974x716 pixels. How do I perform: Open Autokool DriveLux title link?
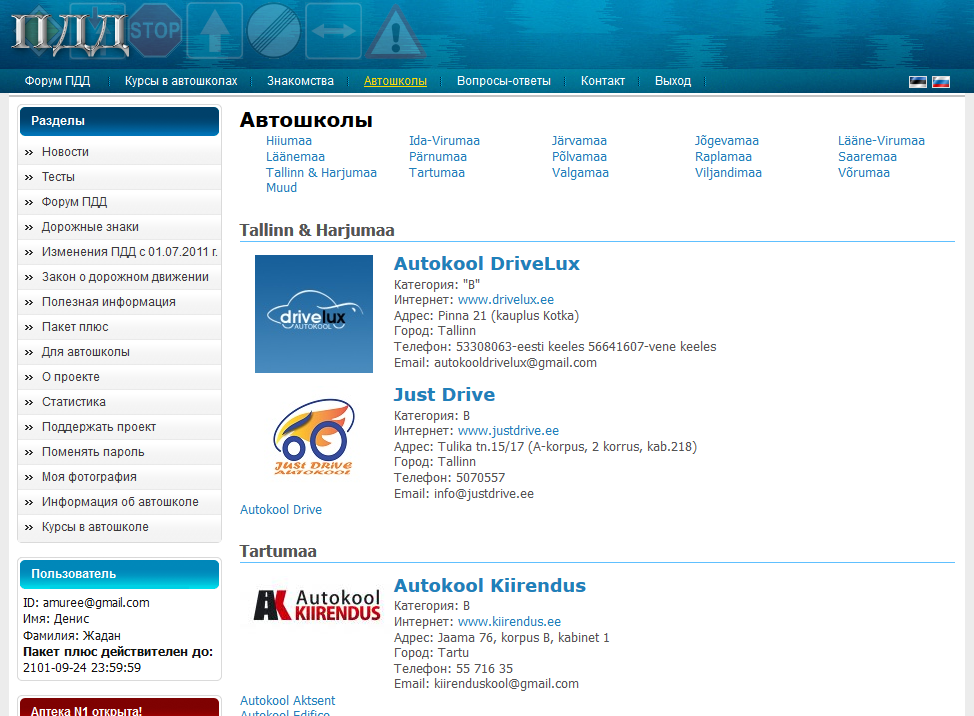click(x=486, y=263)
